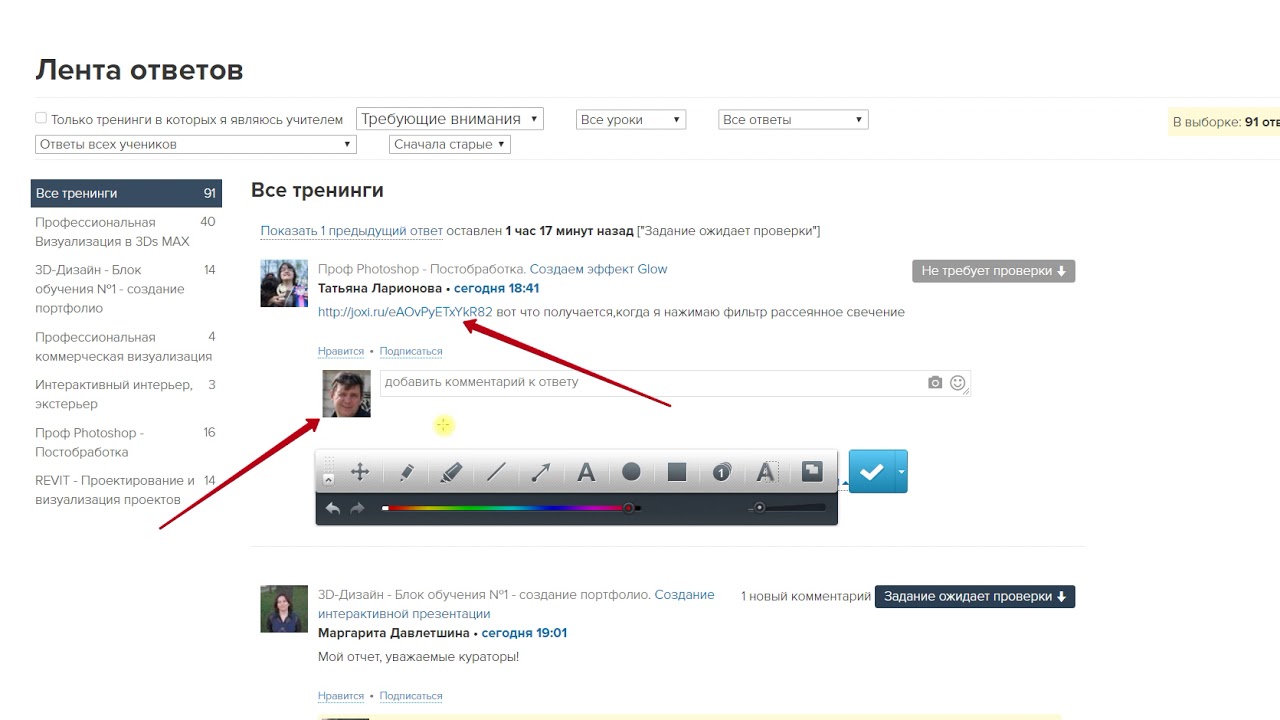
Task: Adjust the line thickness slider
Action: [788, 508]
